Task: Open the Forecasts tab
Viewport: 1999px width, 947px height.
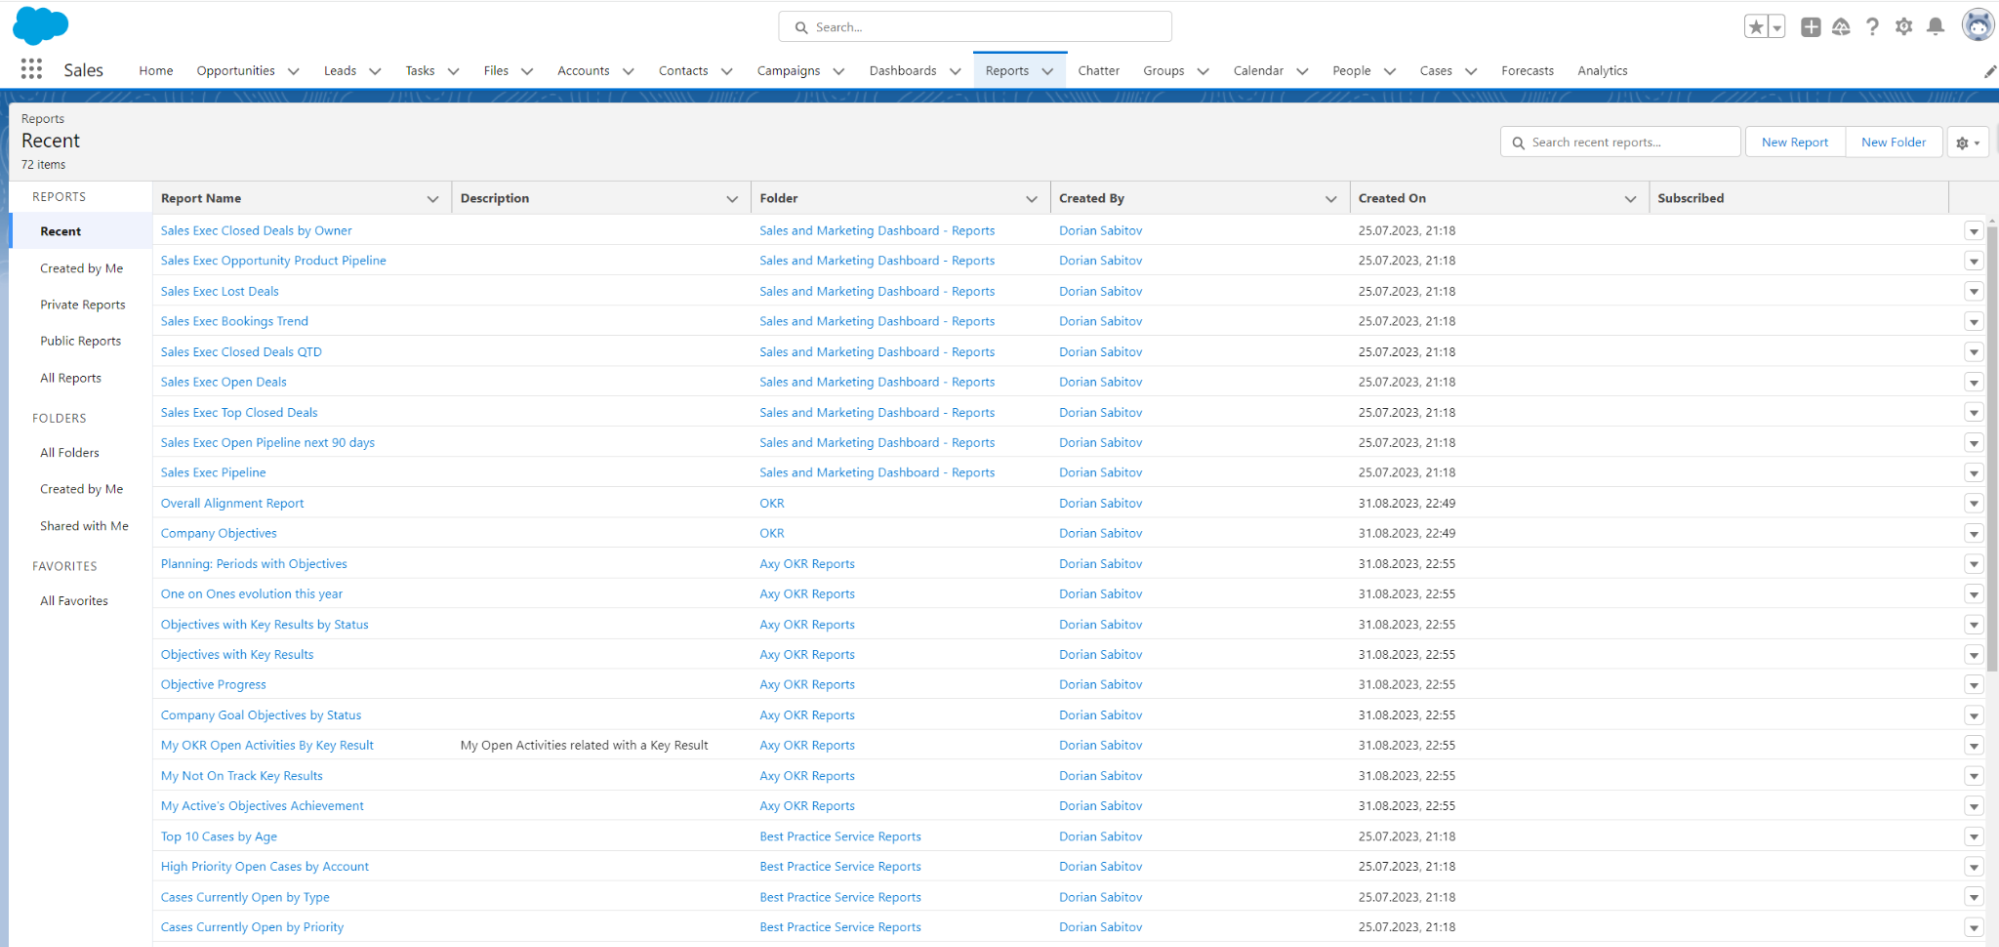Action: point(1527,71)
